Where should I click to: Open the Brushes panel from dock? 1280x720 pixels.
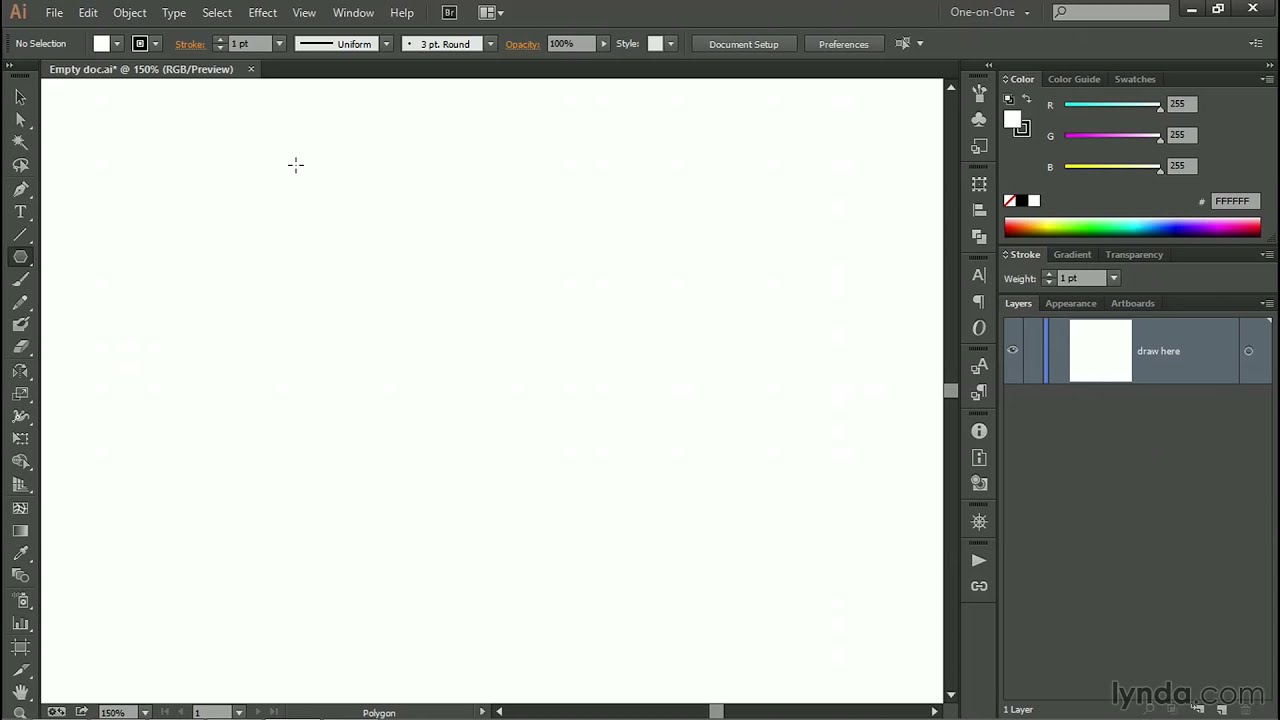point(979,93)
